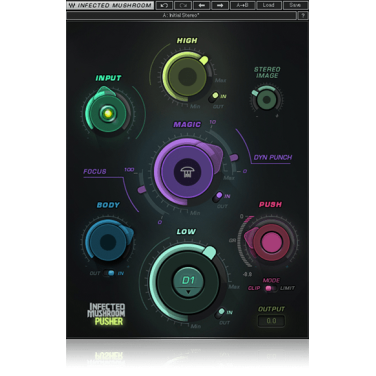This screenshot has height=376, width=376.
Task: Click the FOCUS slider handle
Action: coord(142,190)
